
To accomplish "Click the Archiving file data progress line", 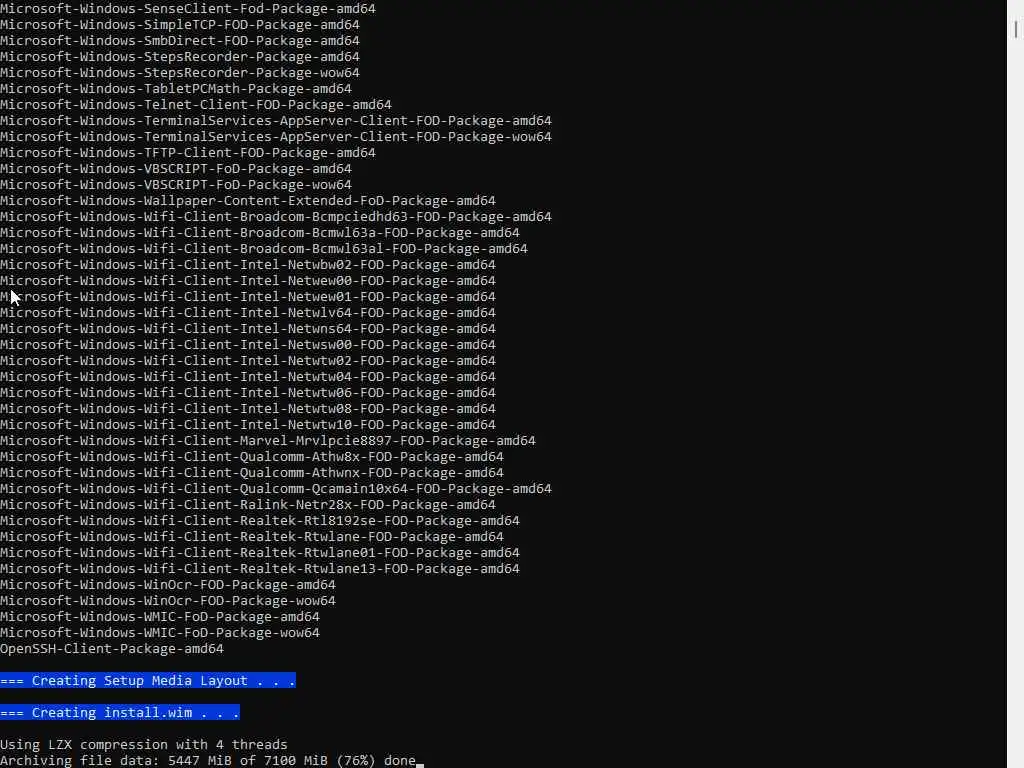I will tap(208, 761).
